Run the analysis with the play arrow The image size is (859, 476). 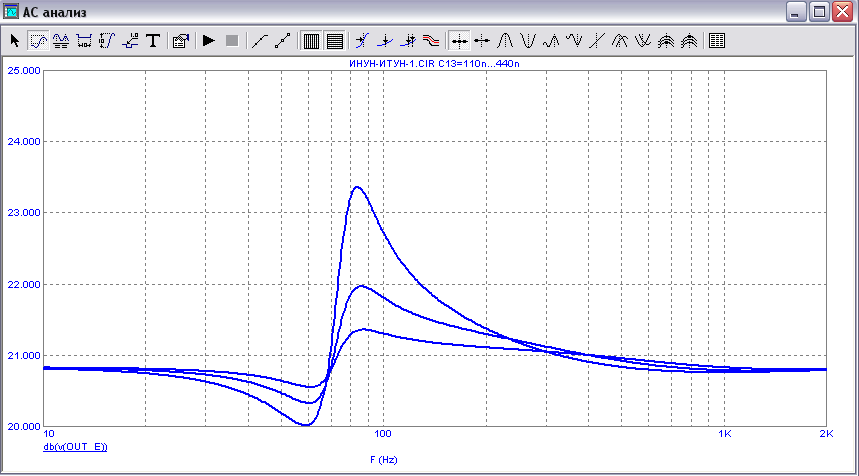[x=208, y=41]
